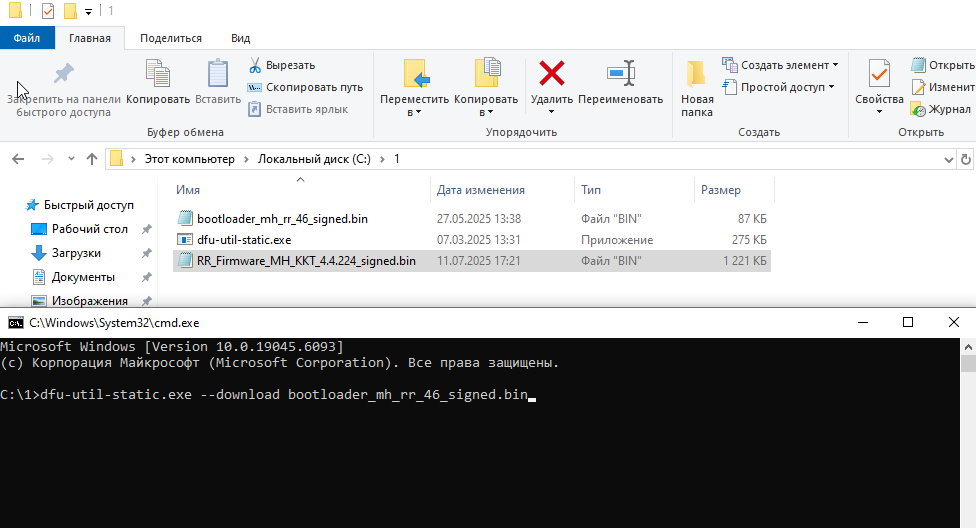This screenshot has height=528, width=976.
Task: Click Paste Shortcut button
Action: [x=297, y=109]
